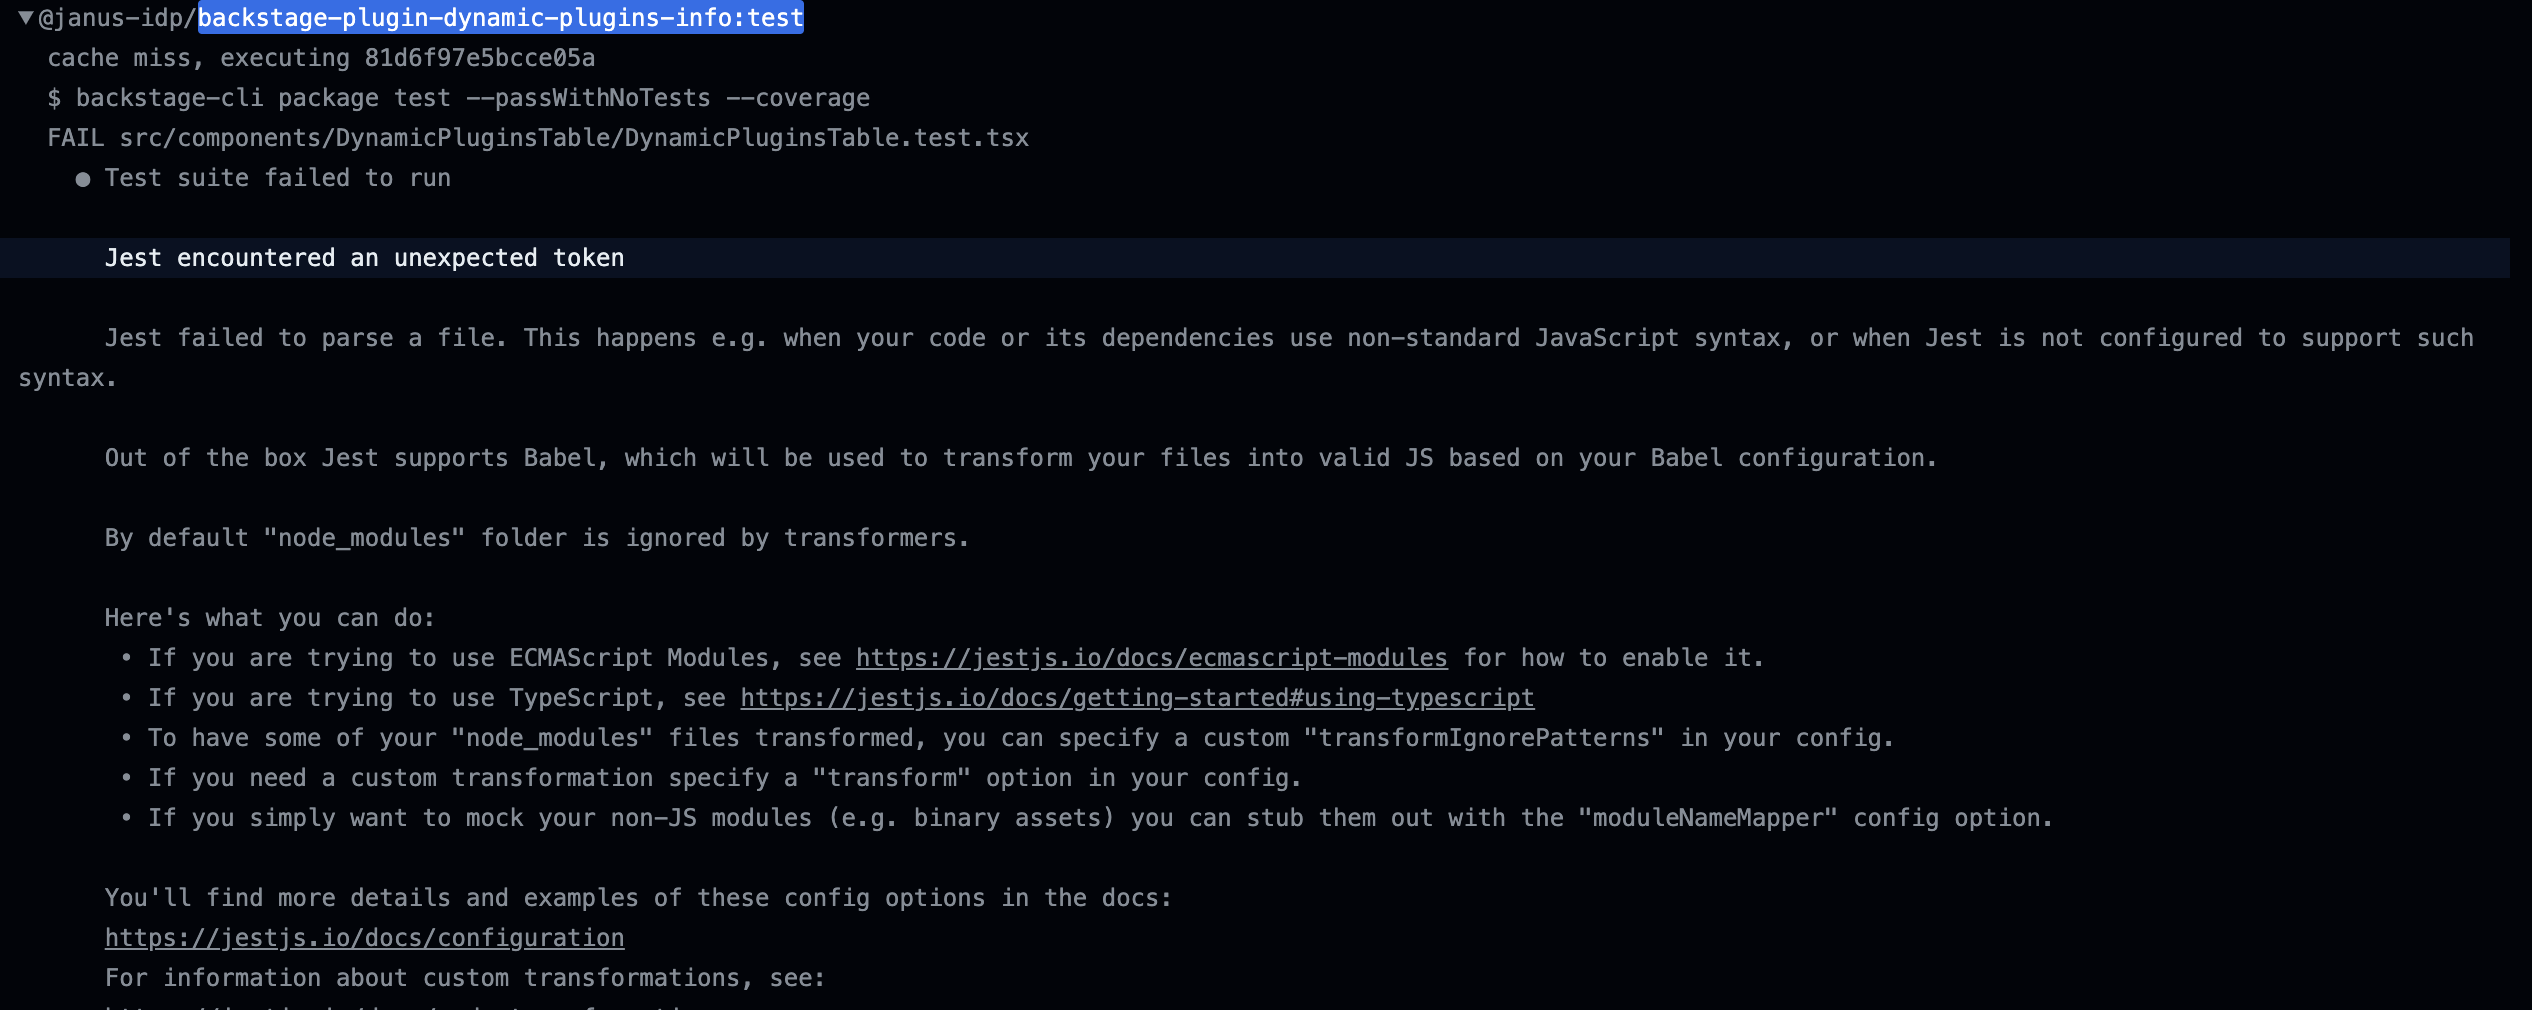Click the "For information about custom transformations" line
The height and width of the screenshot is (1010, 2532).
click(465, 978)
